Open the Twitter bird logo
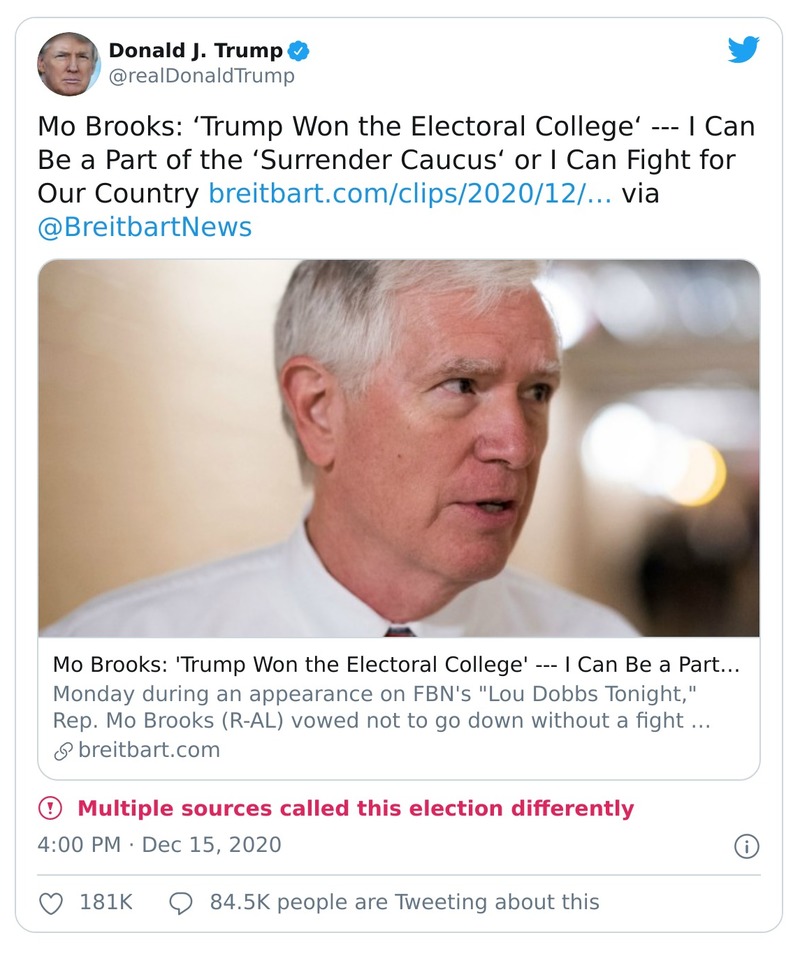Screen dimensions: 800x956 [x=743, y=50]
